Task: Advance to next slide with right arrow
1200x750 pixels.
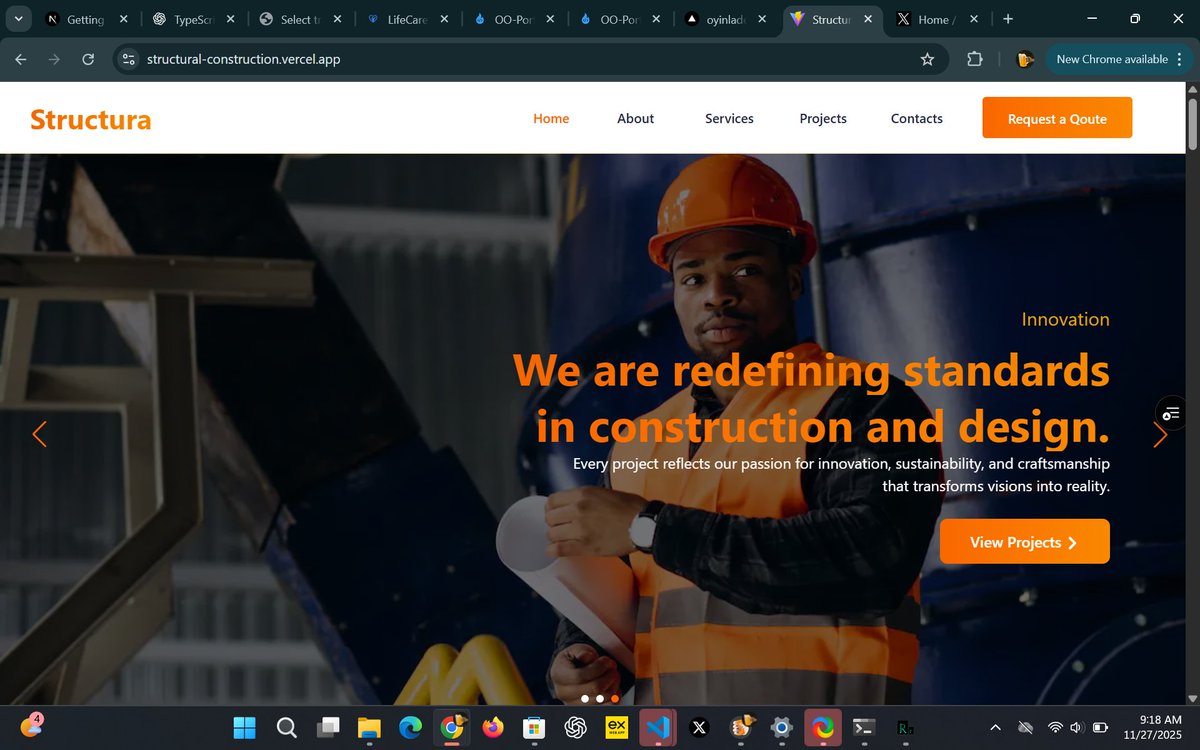Action: pyautogui.click(x=1160, y=434)
